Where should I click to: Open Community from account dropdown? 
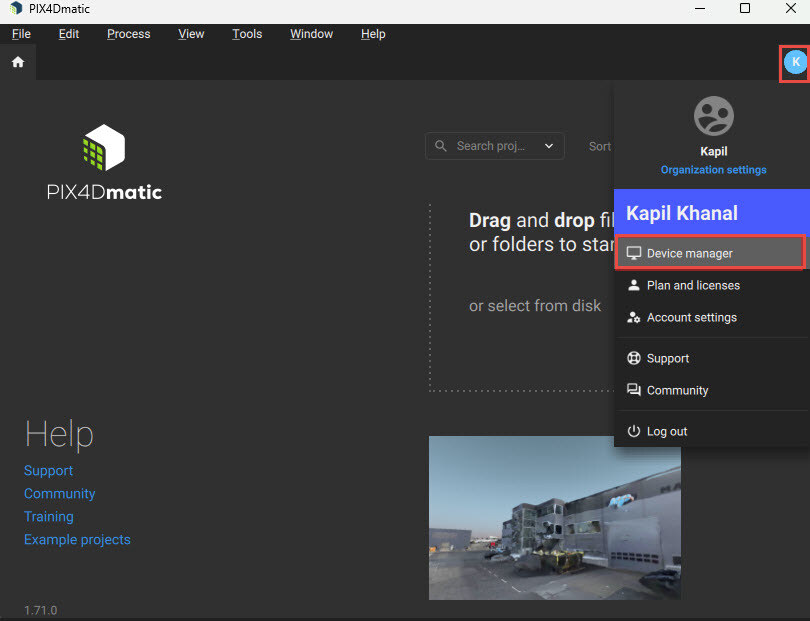(676, 390)
